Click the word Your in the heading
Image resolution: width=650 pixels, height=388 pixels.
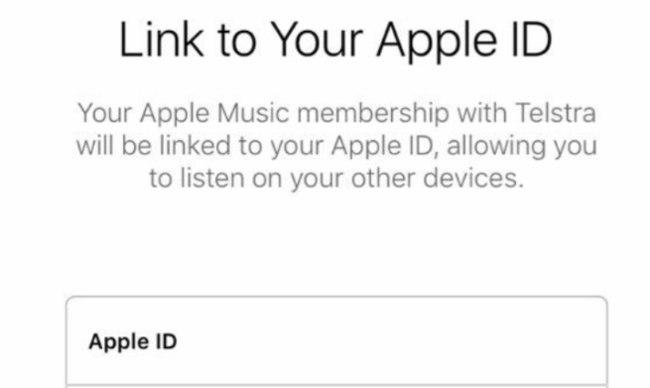pyautogui.click(x=317, y=39)
